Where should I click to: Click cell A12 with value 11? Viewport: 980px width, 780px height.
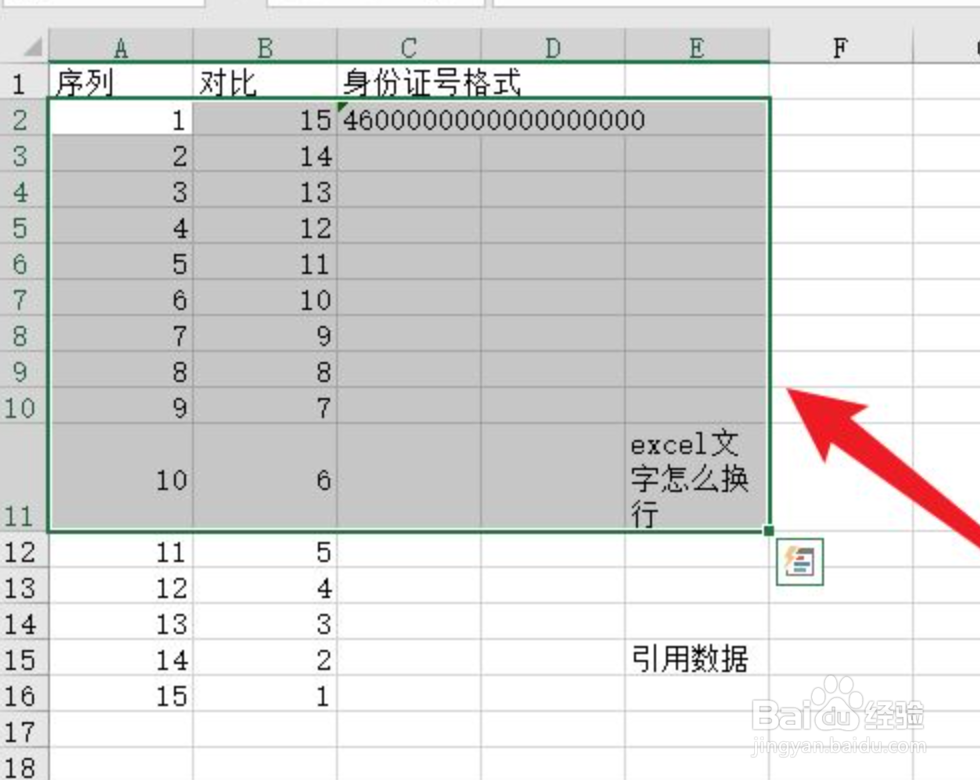[x=121, y=551]
